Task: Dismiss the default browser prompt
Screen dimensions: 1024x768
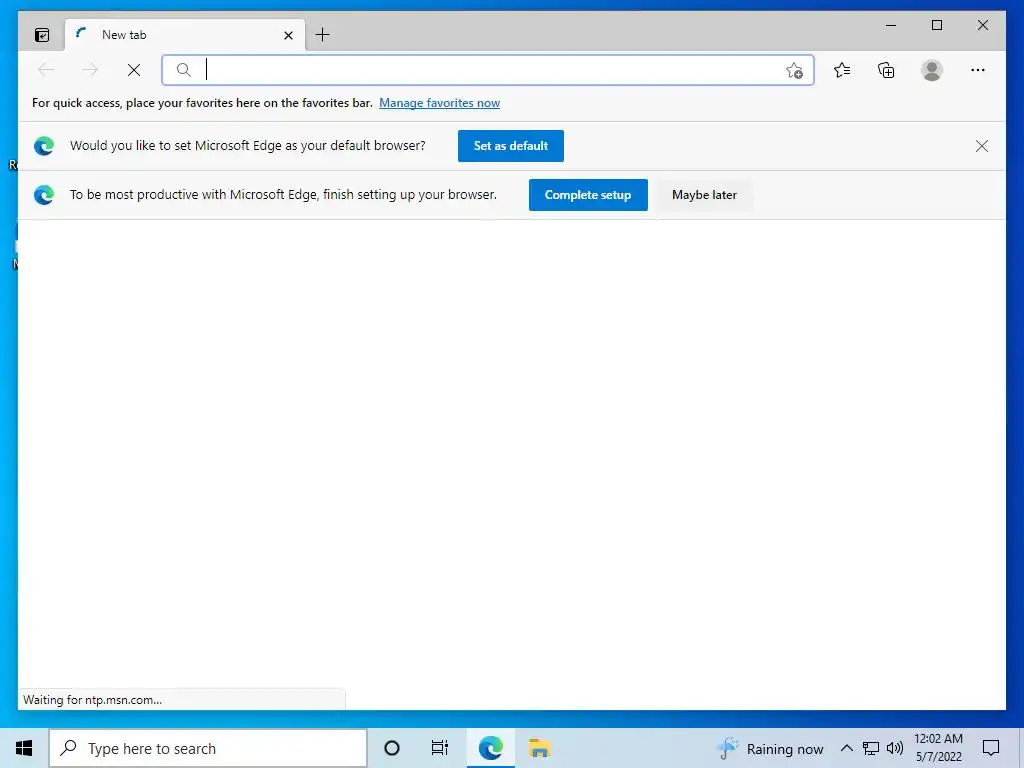Action: (x=982, y=146)
